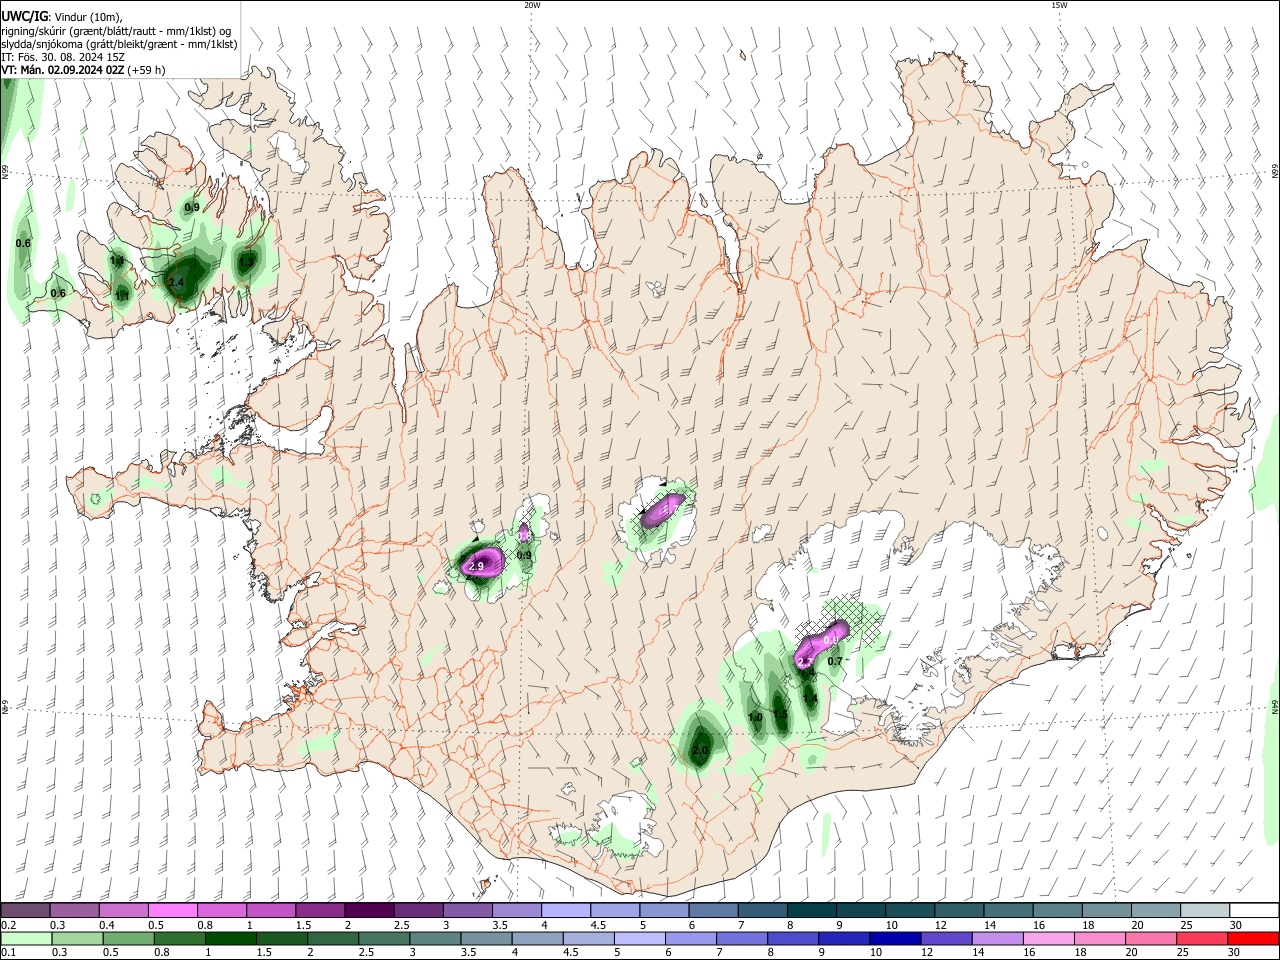Click the 66N latitude label on right edge
Image resolution: width=1280 pixels, height=960 pixels.
coord(1275,172)
